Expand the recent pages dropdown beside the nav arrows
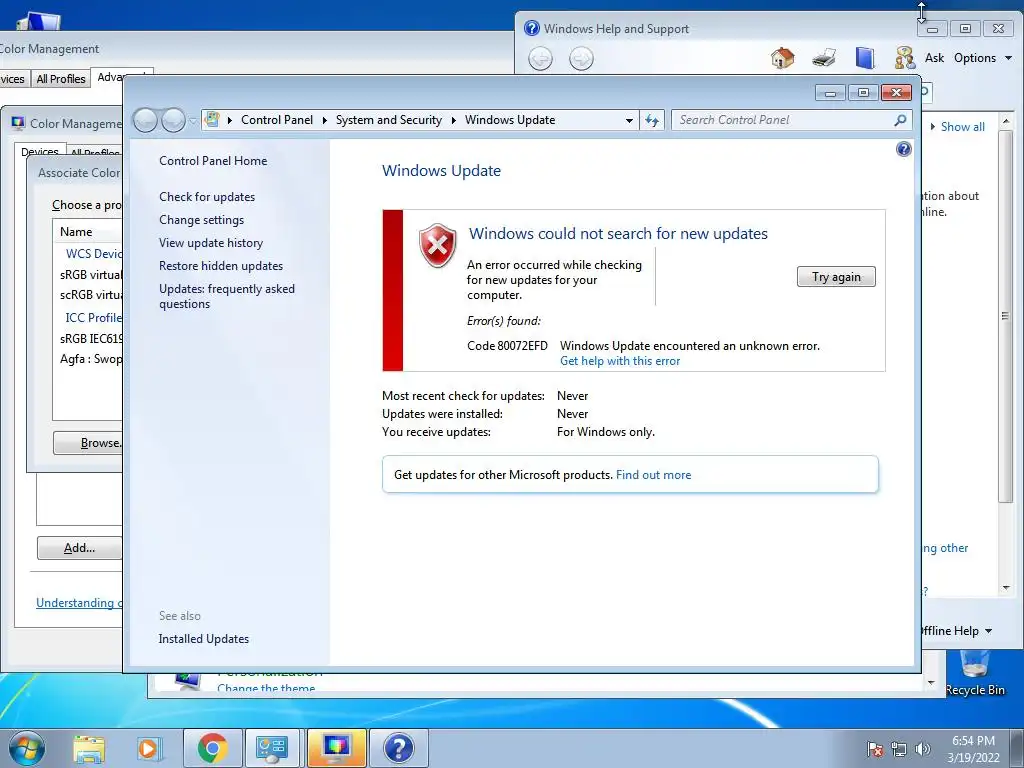Screen dimensions: 1024x768 (193, 121)
